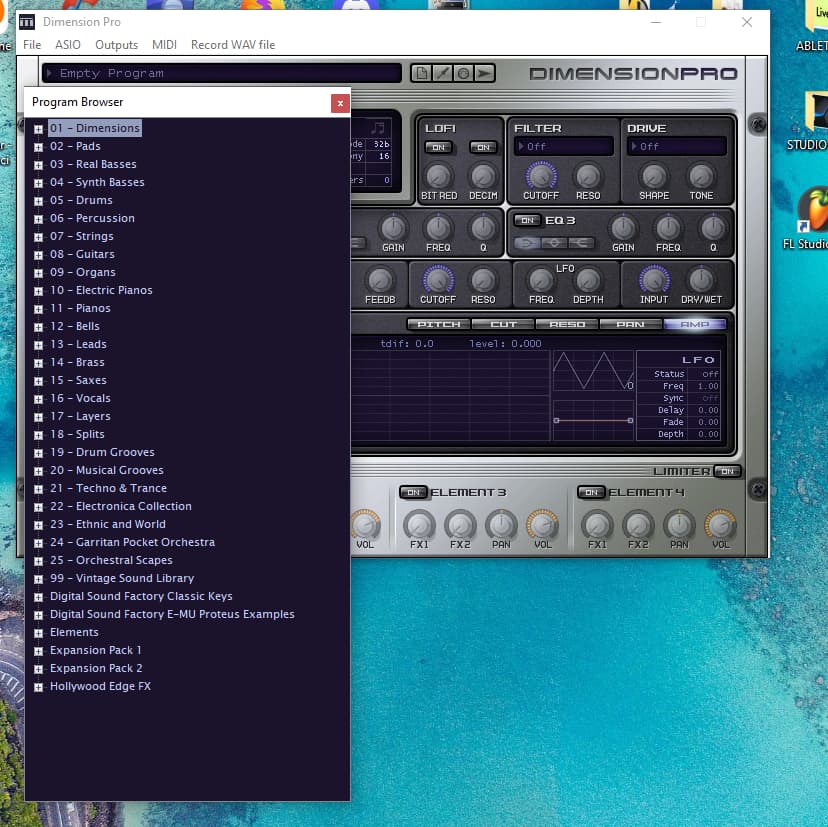Toggle Element 4 ON button

pos(591,492)
